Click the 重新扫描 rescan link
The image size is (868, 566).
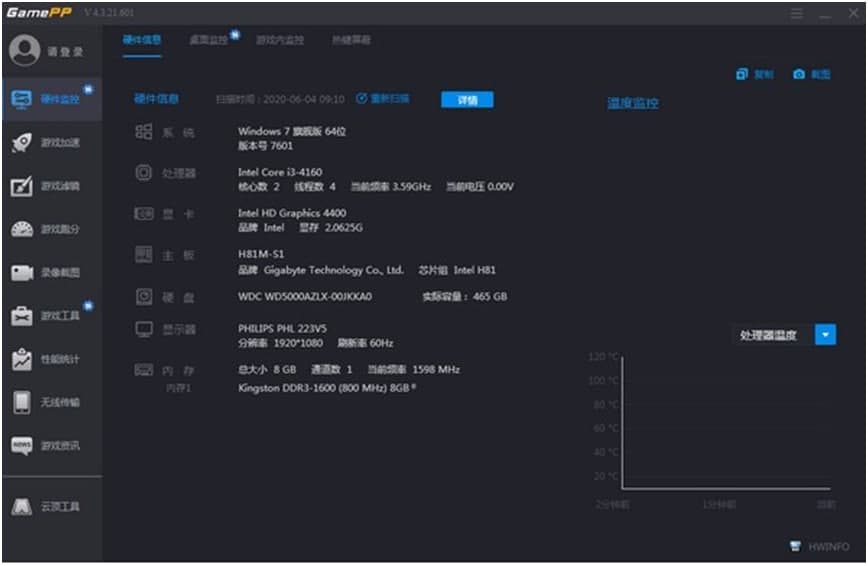382,99
